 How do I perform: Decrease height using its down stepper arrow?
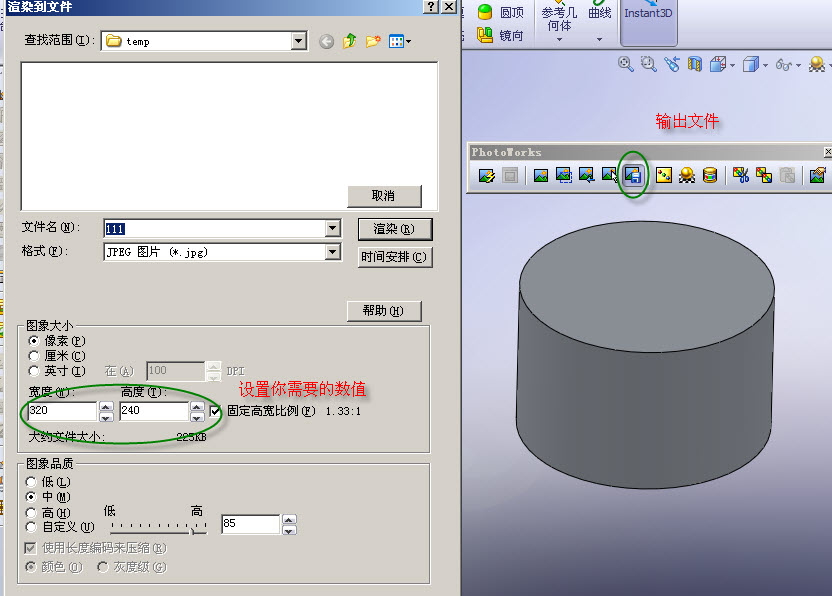(197, 417)
